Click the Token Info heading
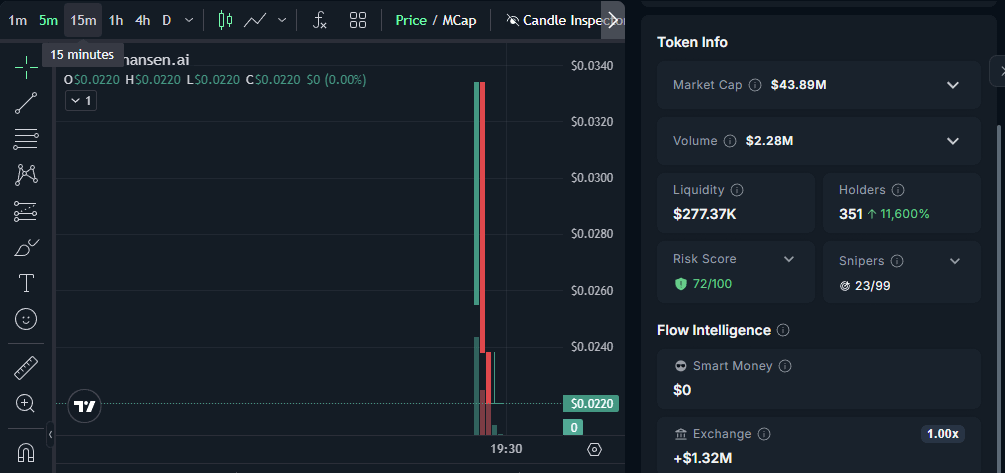This screenshot has width=1005, height=473. point(692,42)
